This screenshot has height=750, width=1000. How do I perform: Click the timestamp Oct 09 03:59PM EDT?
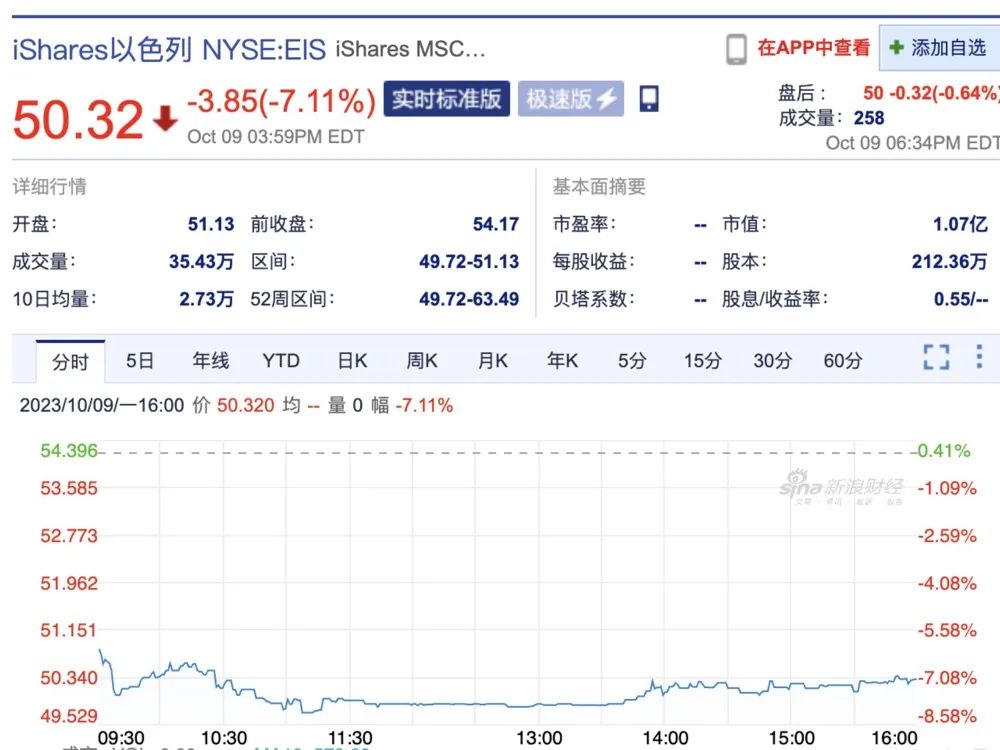276,136
